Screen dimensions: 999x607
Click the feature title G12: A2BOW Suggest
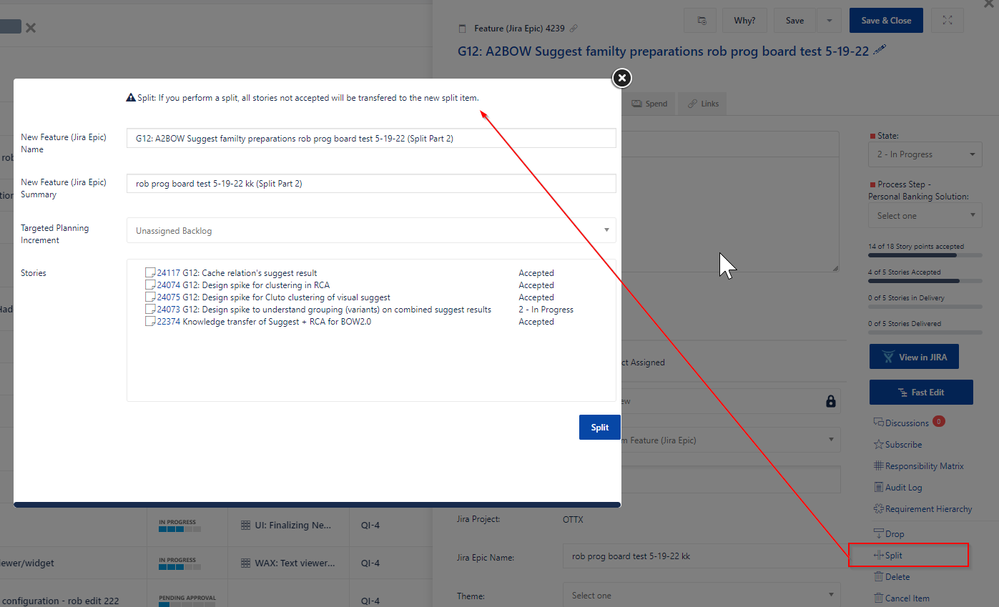point(663,51)
